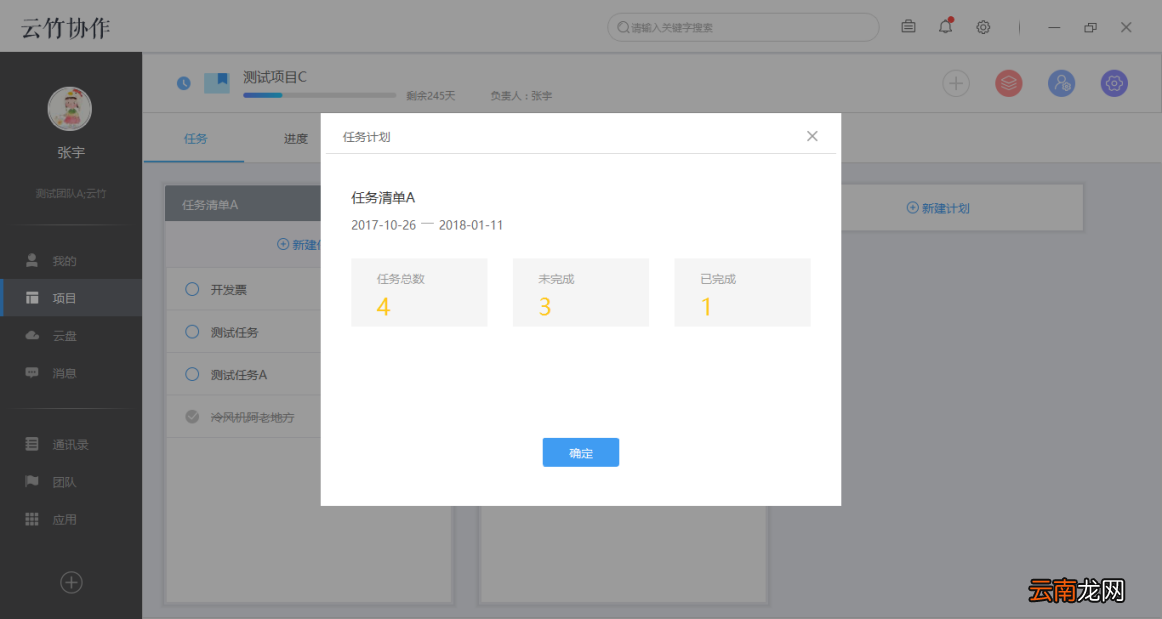Click the 新建计划 link
This screenshot has width=1162, height=619.
click(x=938, y=208)
